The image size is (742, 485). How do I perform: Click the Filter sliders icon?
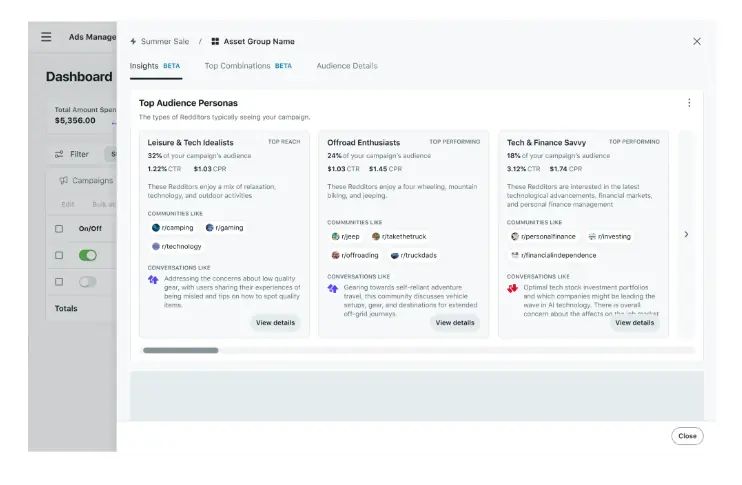59,154
